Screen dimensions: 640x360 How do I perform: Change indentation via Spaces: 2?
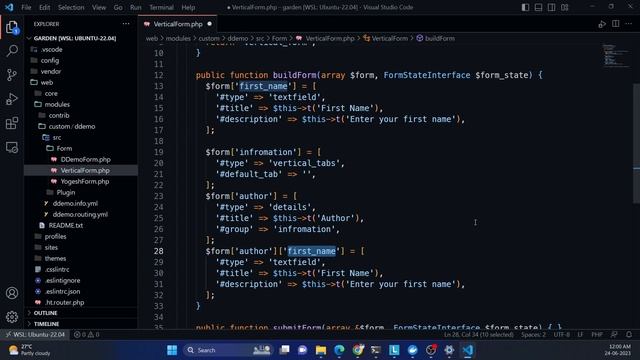tap(533, 335)
